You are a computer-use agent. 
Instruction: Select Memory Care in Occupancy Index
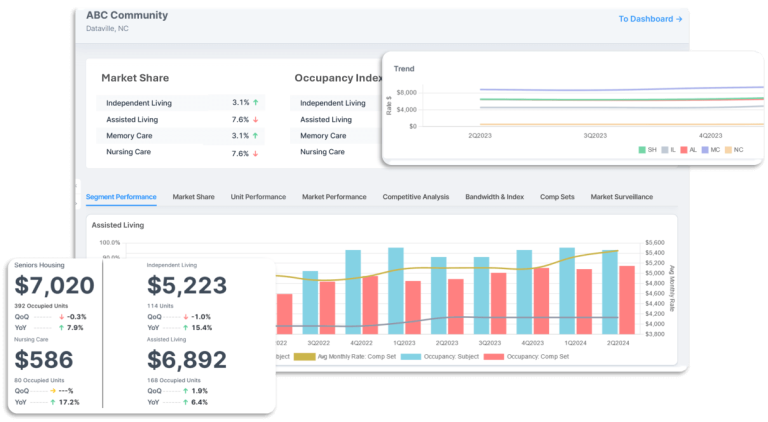323,136
